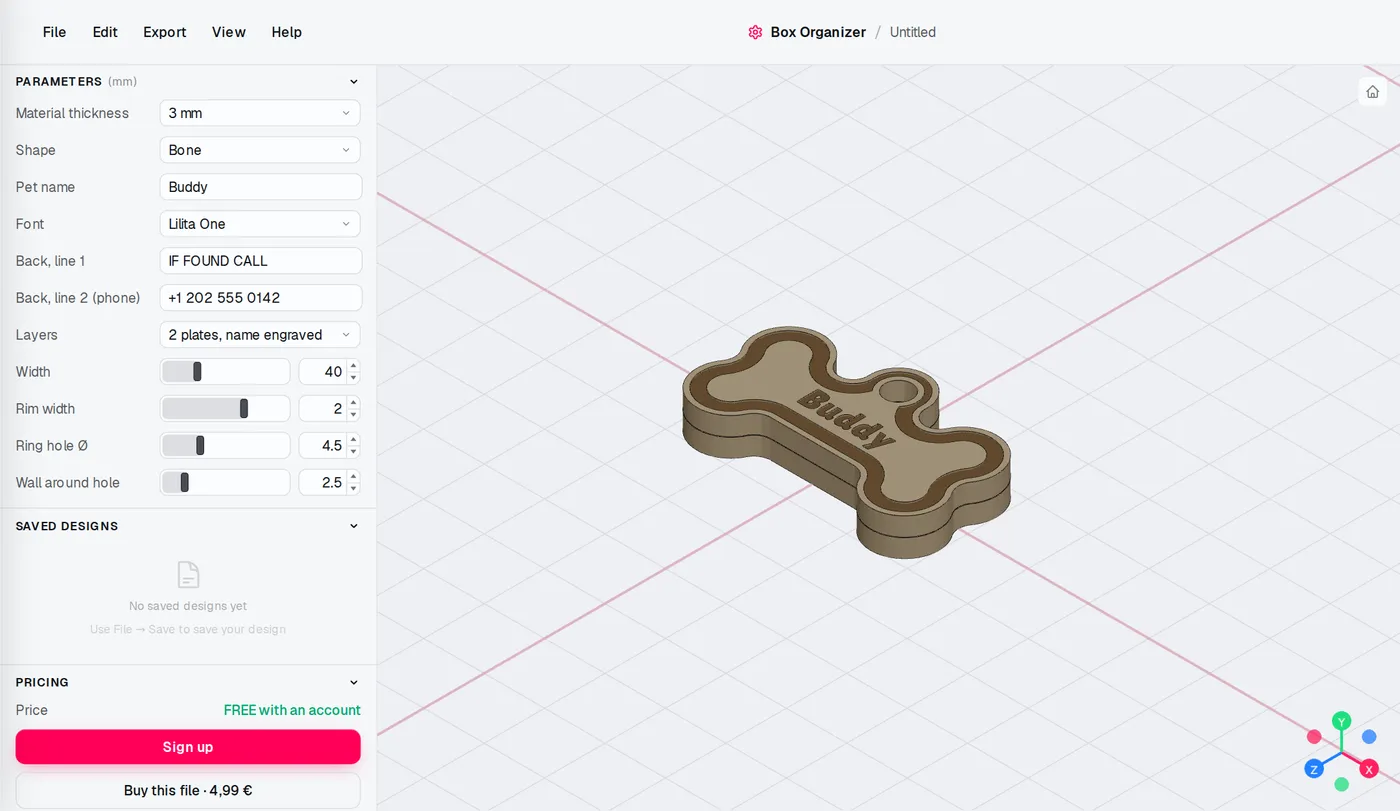The height and width of the screenshot is (811, 1400).
Task: Collapse the Parameters section
Action: (353, 82)
